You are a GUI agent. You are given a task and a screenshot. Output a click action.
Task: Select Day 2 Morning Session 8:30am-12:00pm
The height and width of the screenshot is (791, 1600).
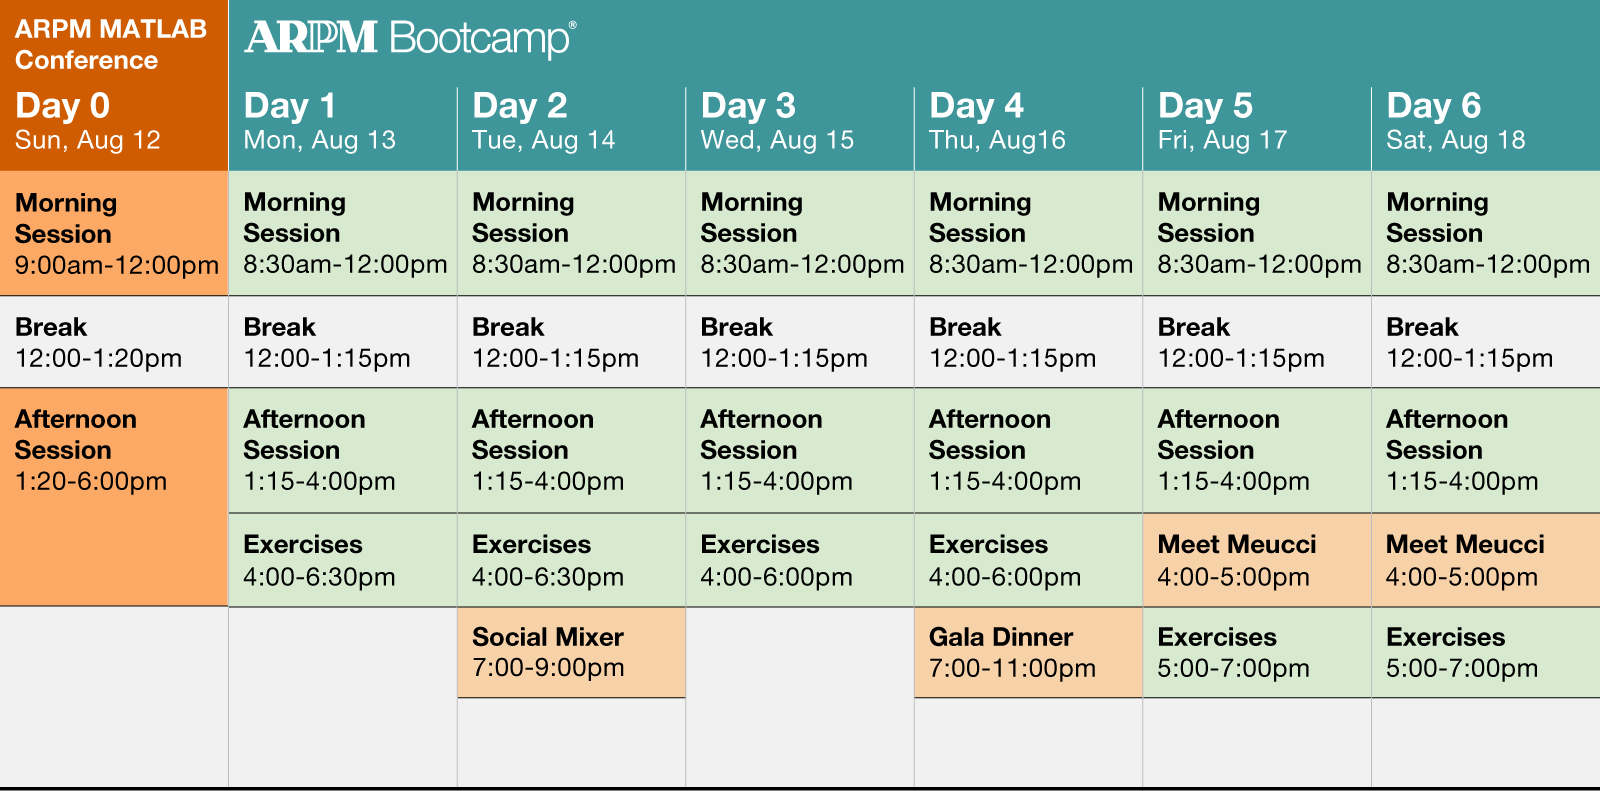point(571,233)
